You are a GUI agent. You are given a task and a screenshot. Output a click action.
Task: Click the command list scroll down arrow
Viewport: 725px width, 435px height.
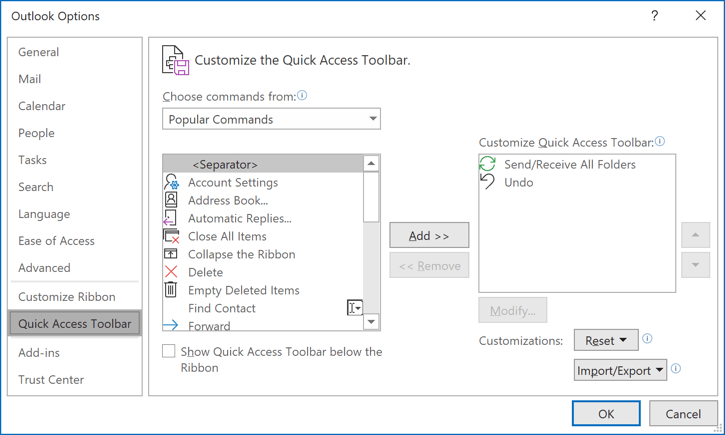371,322
